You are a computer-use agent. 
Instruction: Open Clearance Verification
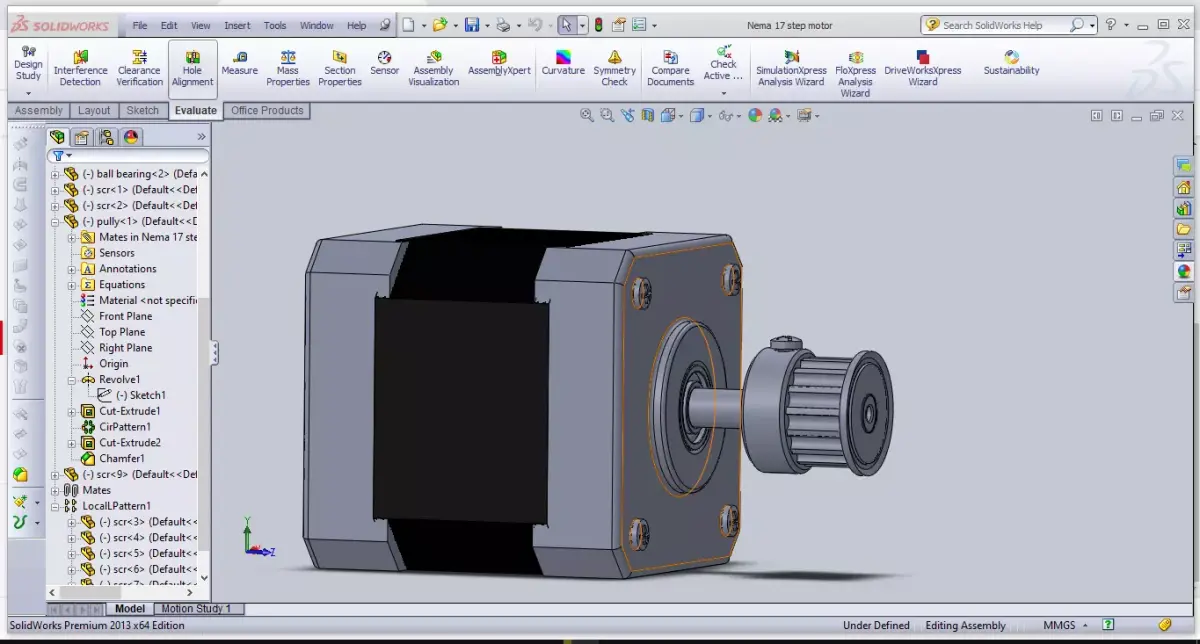(139, 67)
